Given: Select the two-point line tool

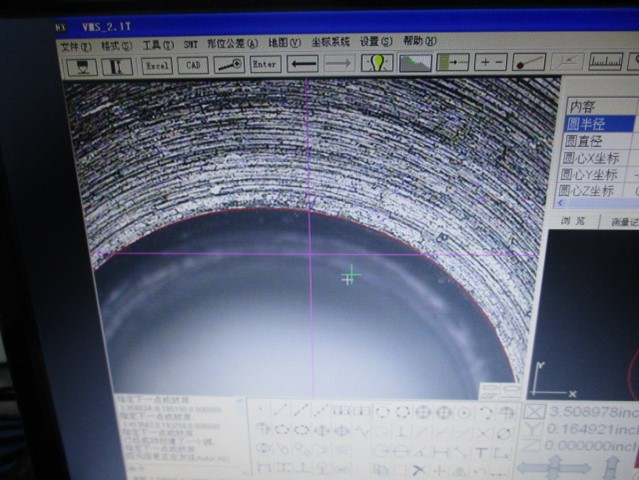Looking at the screenshot, I should 280,410.
